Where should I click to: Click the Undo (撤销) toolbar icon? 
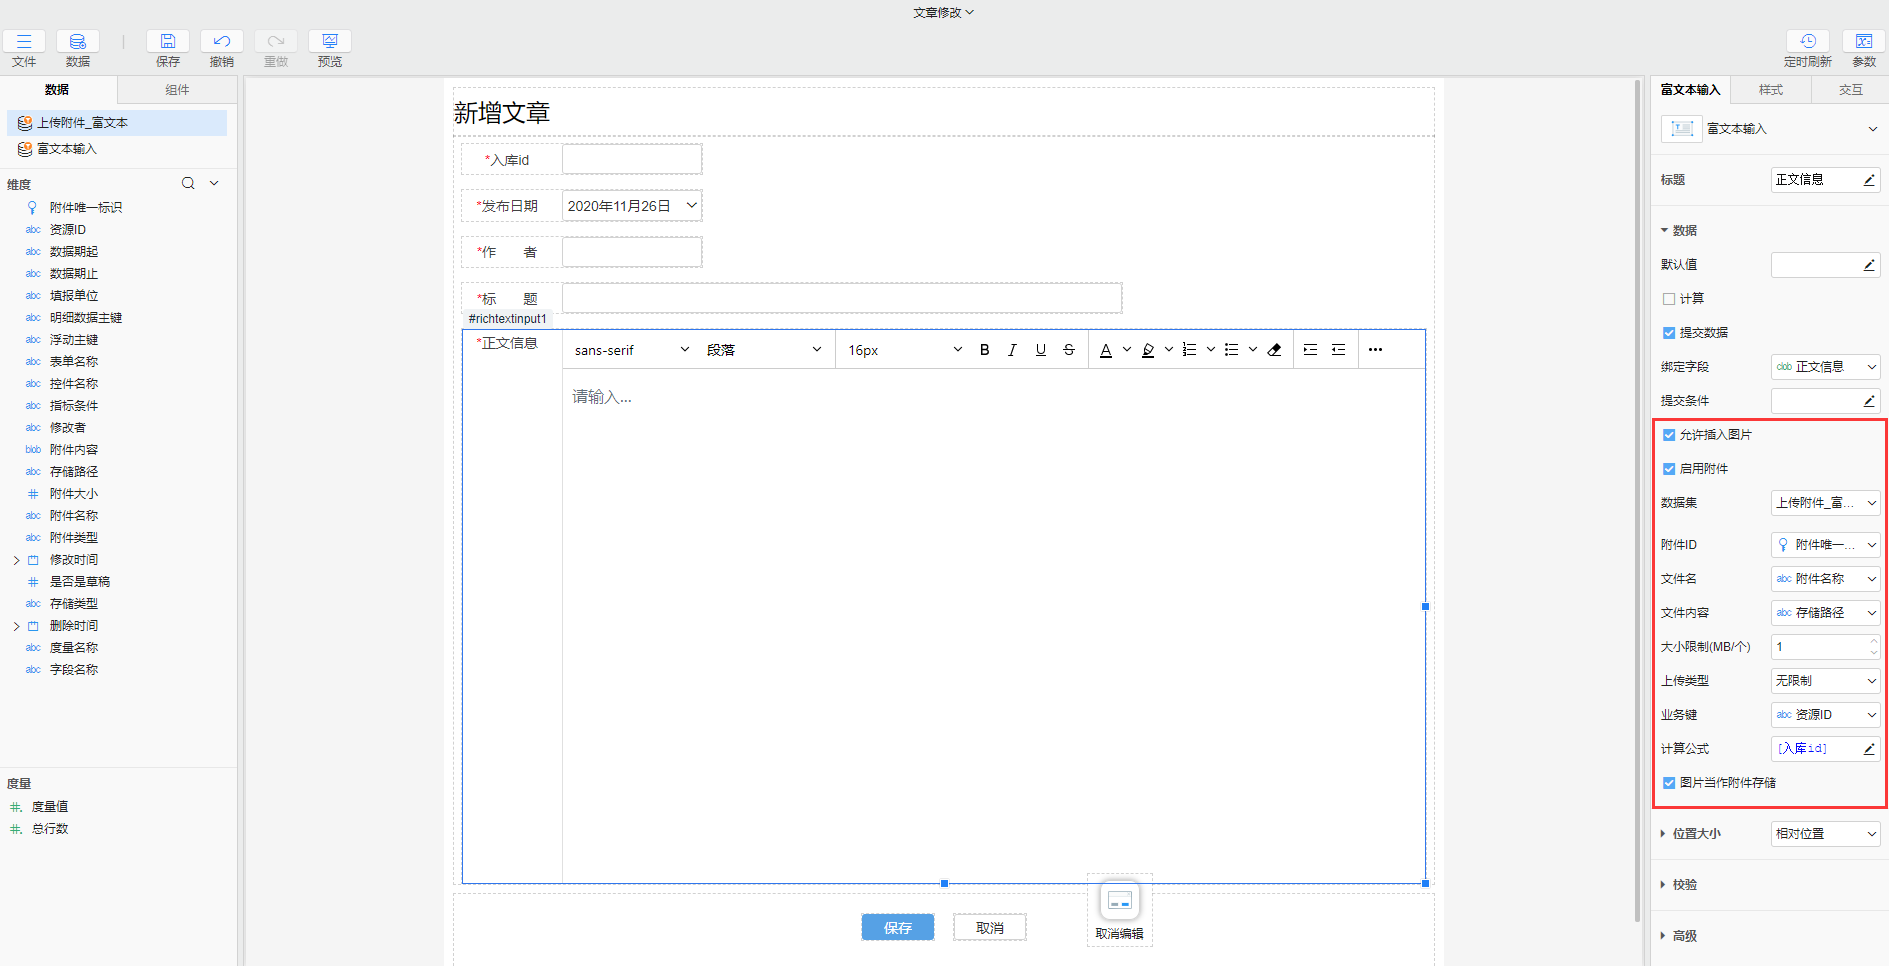coord(222,42)
